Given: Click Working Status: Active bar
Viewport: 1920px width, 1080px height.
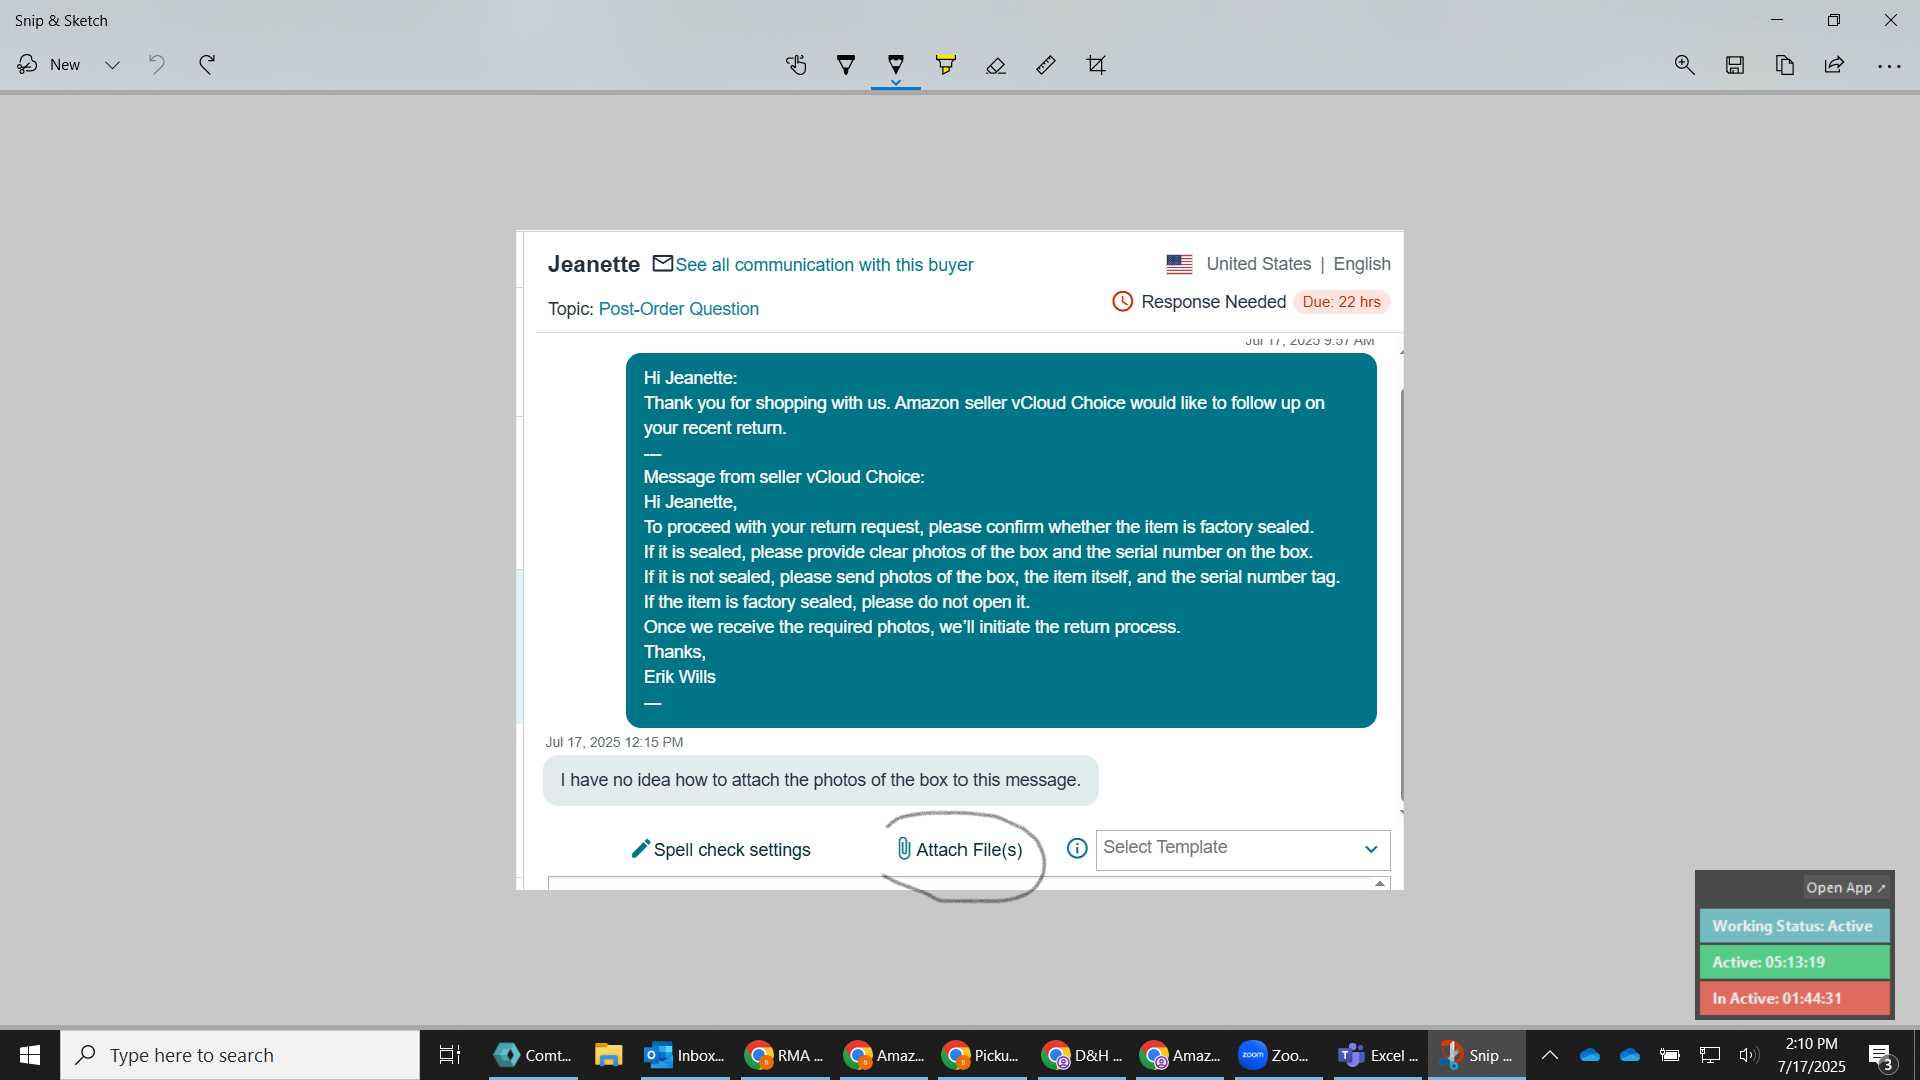Looking at the screenshot, I should click(1794, 926).
